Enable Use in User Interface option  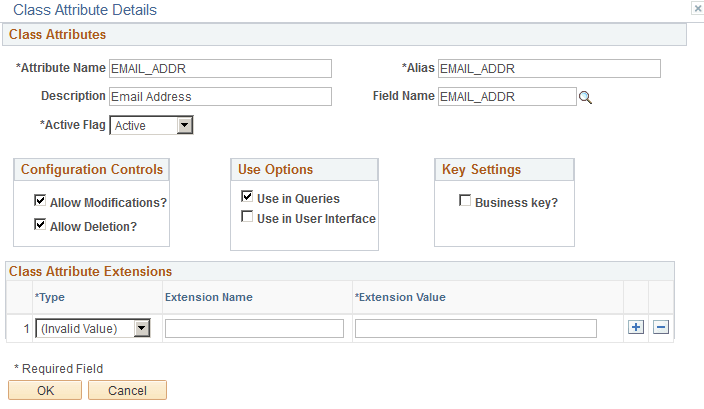click(247, 218)
